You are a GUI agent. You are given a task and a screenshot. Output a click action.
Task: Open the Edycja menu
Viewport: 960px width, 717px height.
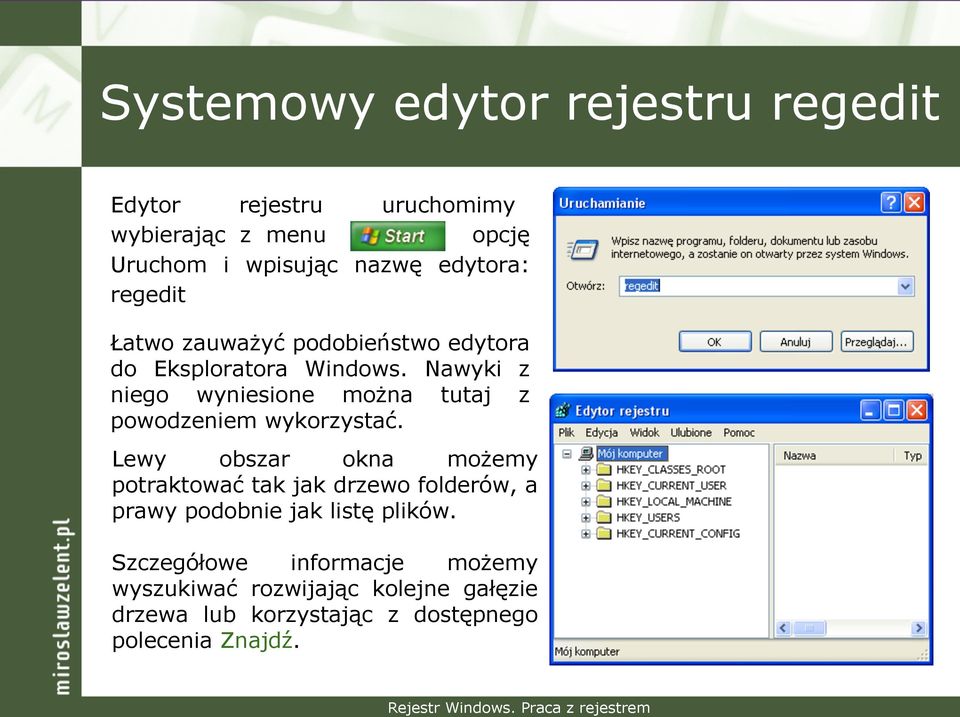click(601, 433)
